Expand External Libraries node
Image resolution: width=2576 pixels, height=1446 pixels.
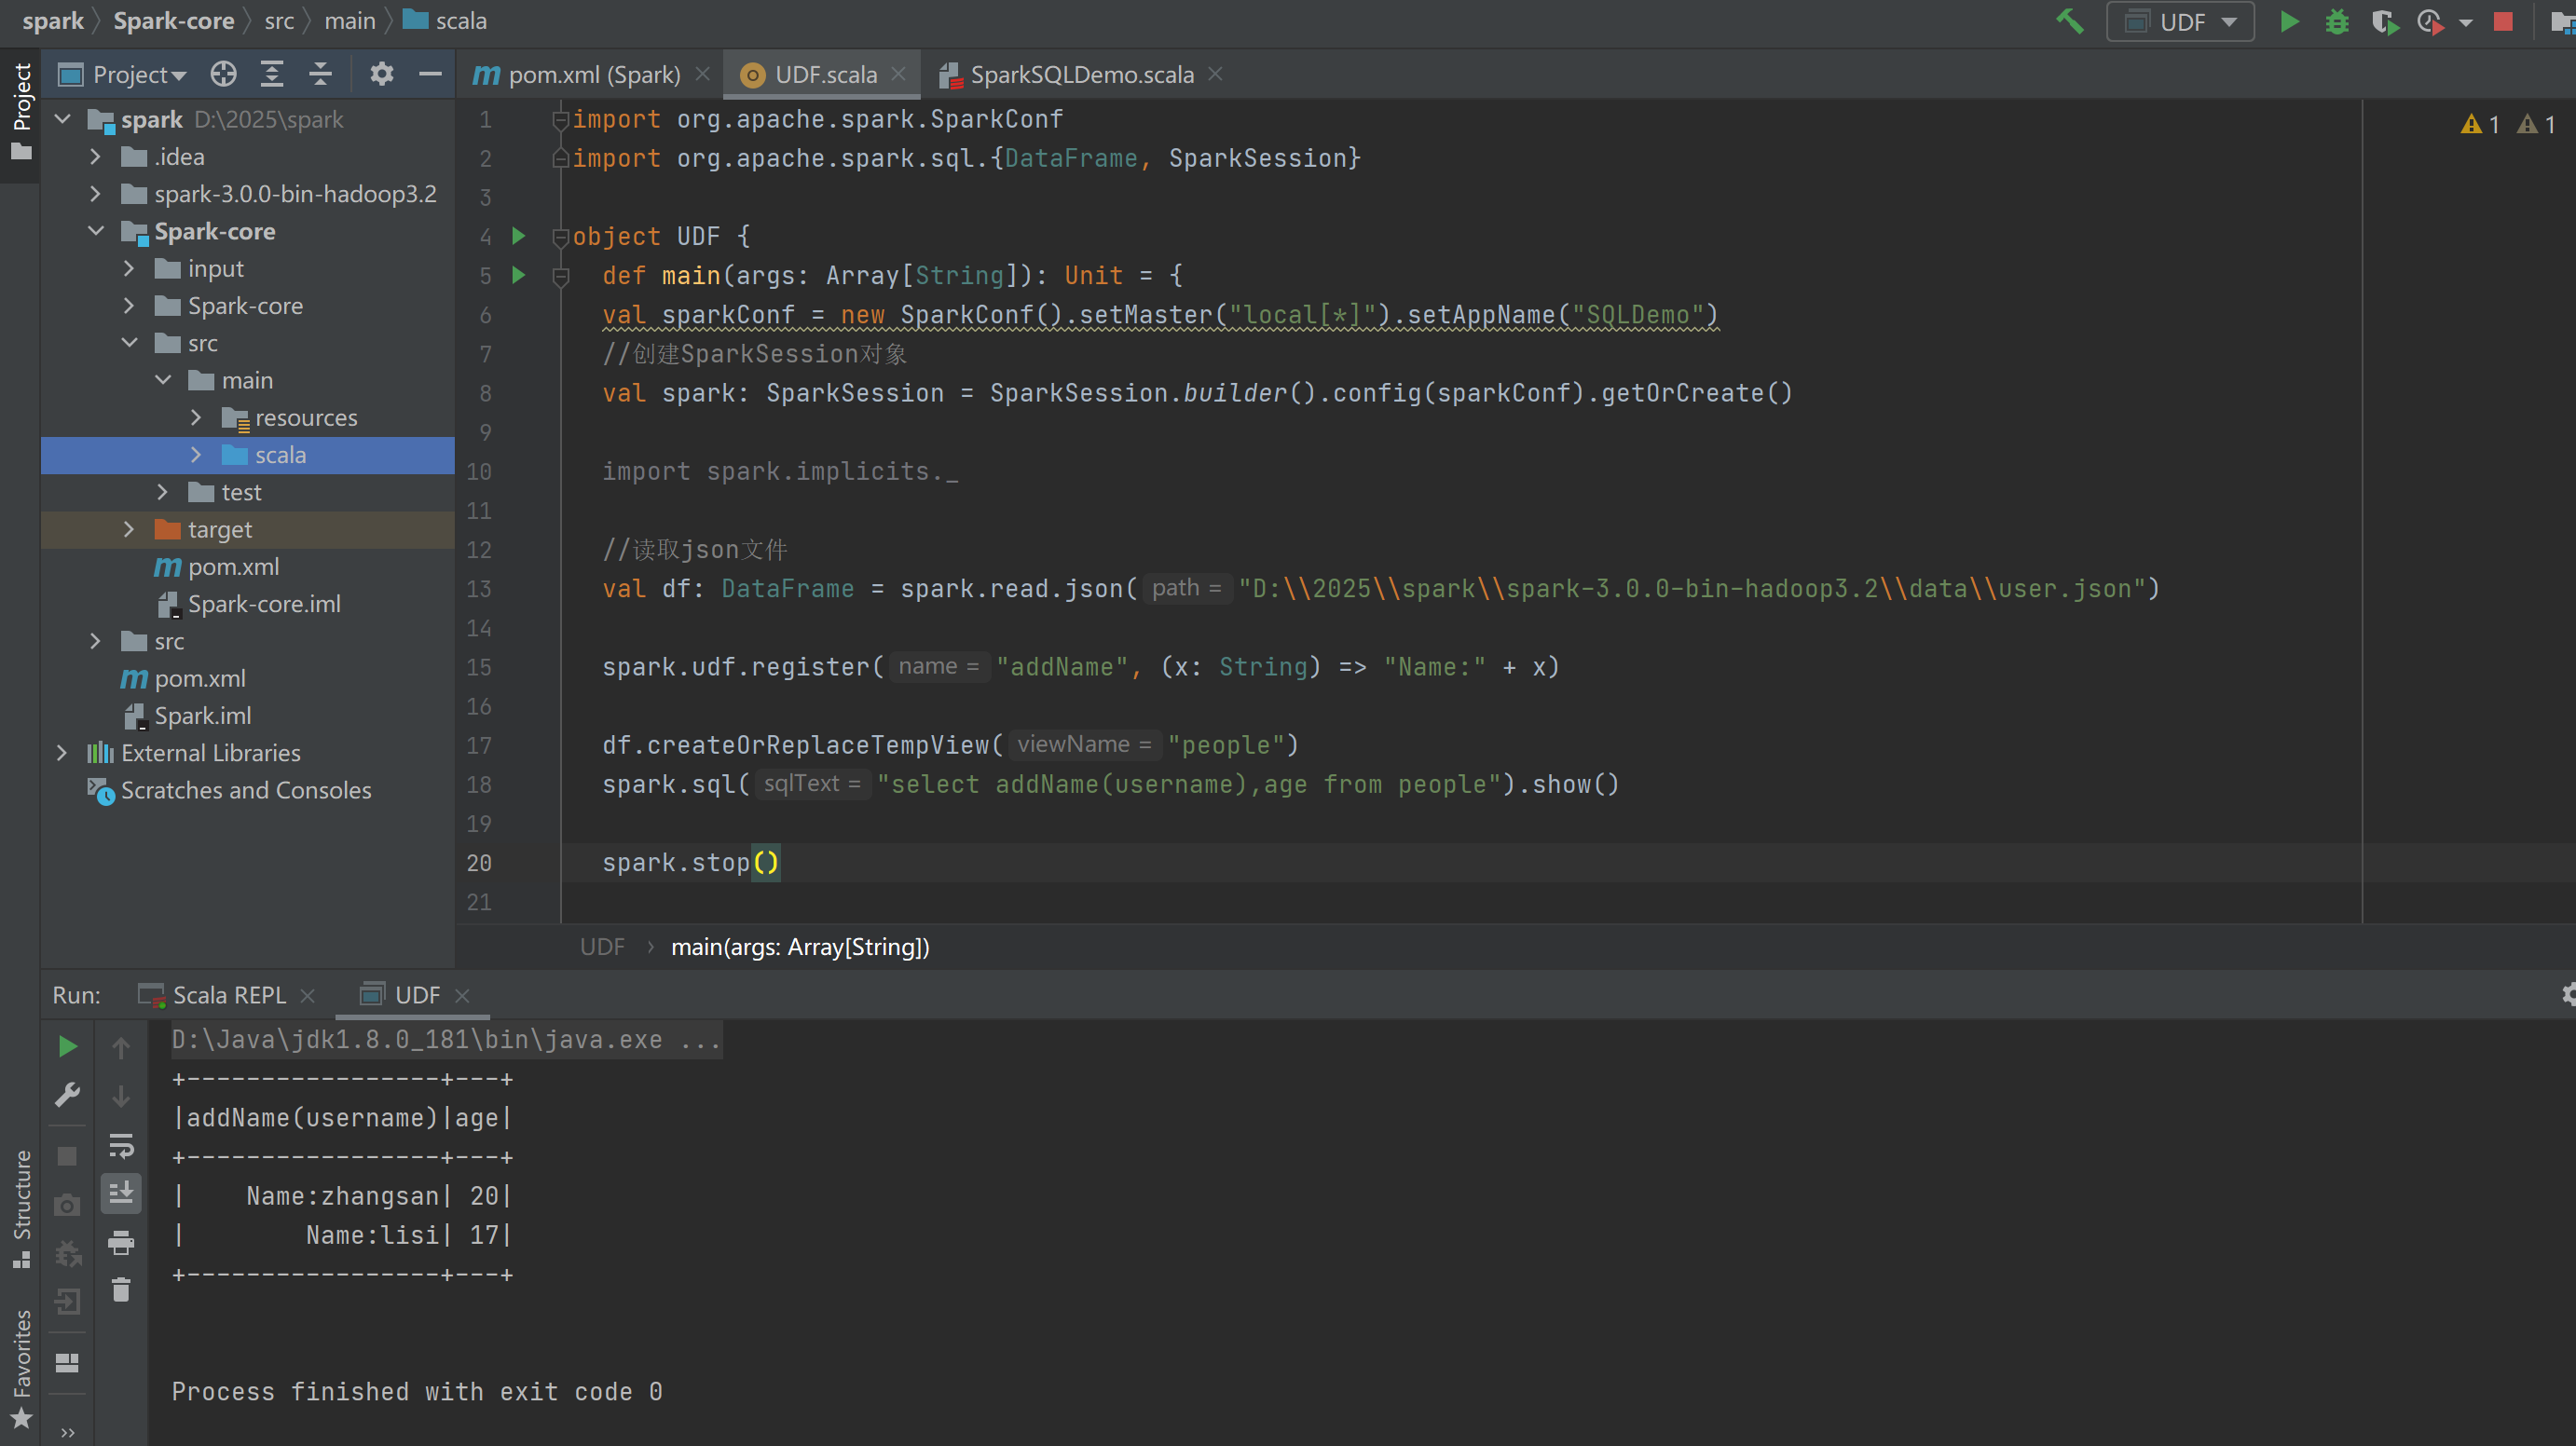pyautogui.click(x=62, y=753)
